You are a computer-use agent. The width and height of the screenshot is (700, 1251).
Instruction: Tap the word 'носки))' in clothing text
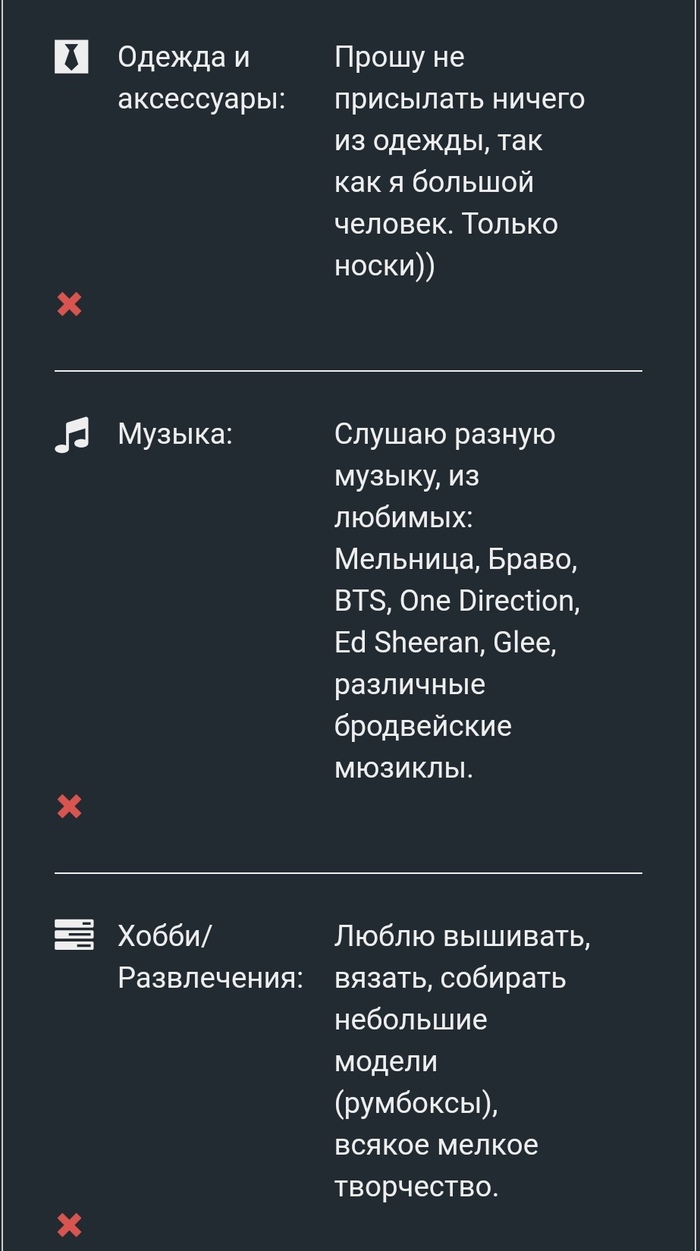tap(384, 265)
